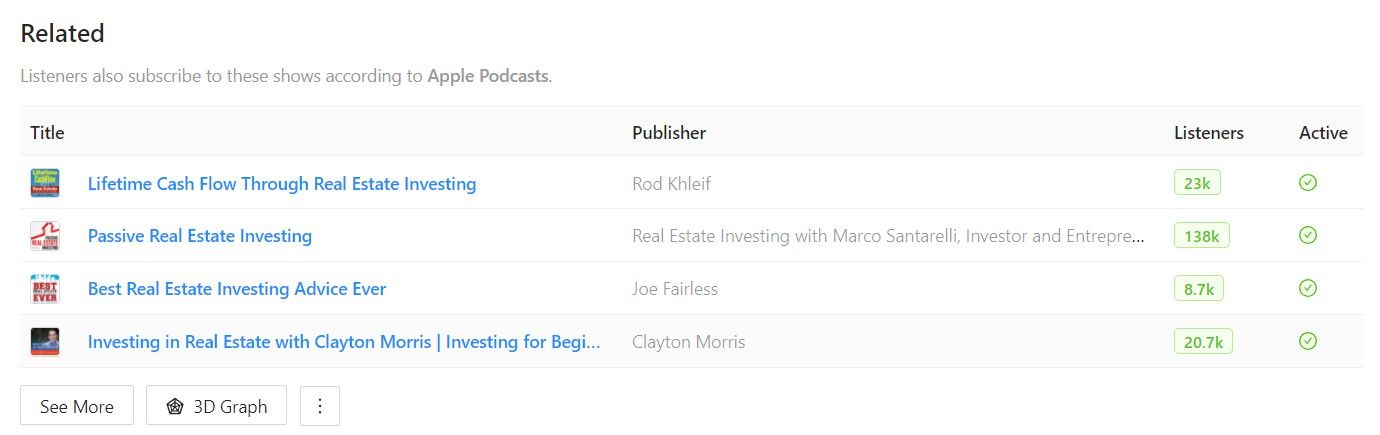Image resolution: width=1380 pixels, height=435 pixels.
Task: Click active checkmark for Clayton Morris show
Action: [x=1307, y=341]
